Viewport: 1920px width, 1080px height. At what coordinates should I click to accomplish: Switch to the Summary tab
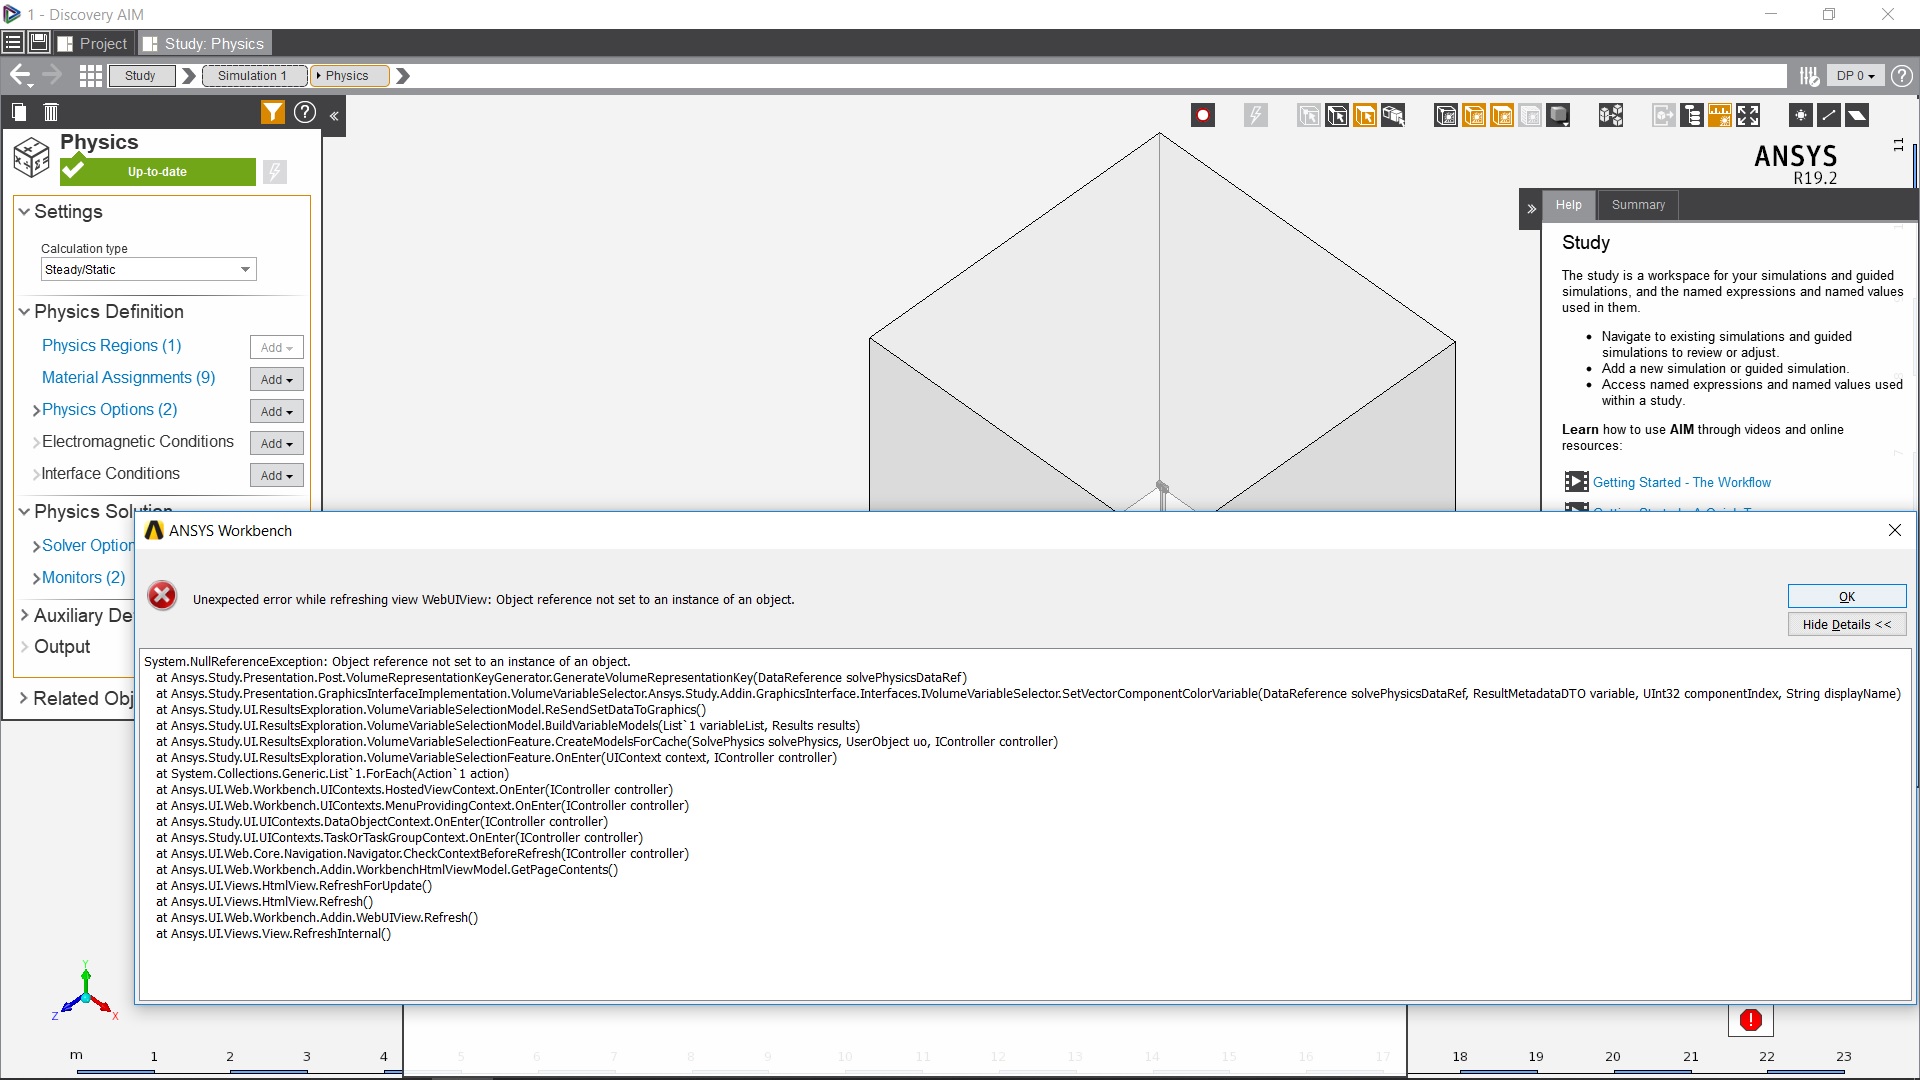1638,205
